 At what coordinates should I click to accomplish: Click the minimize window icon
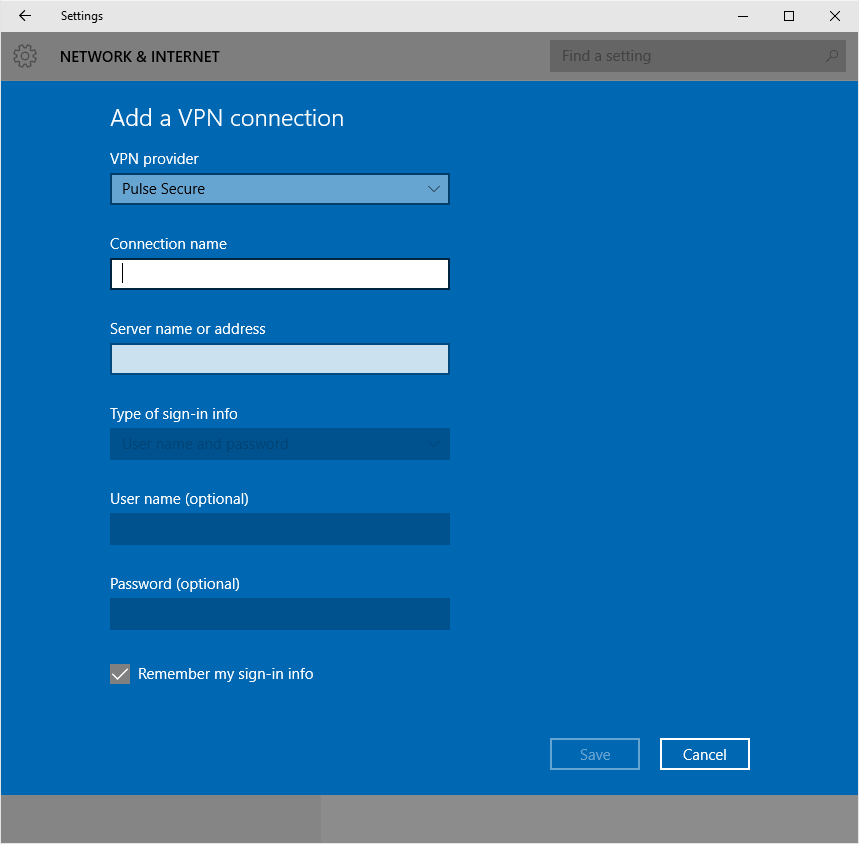click(x=741, y=16)
